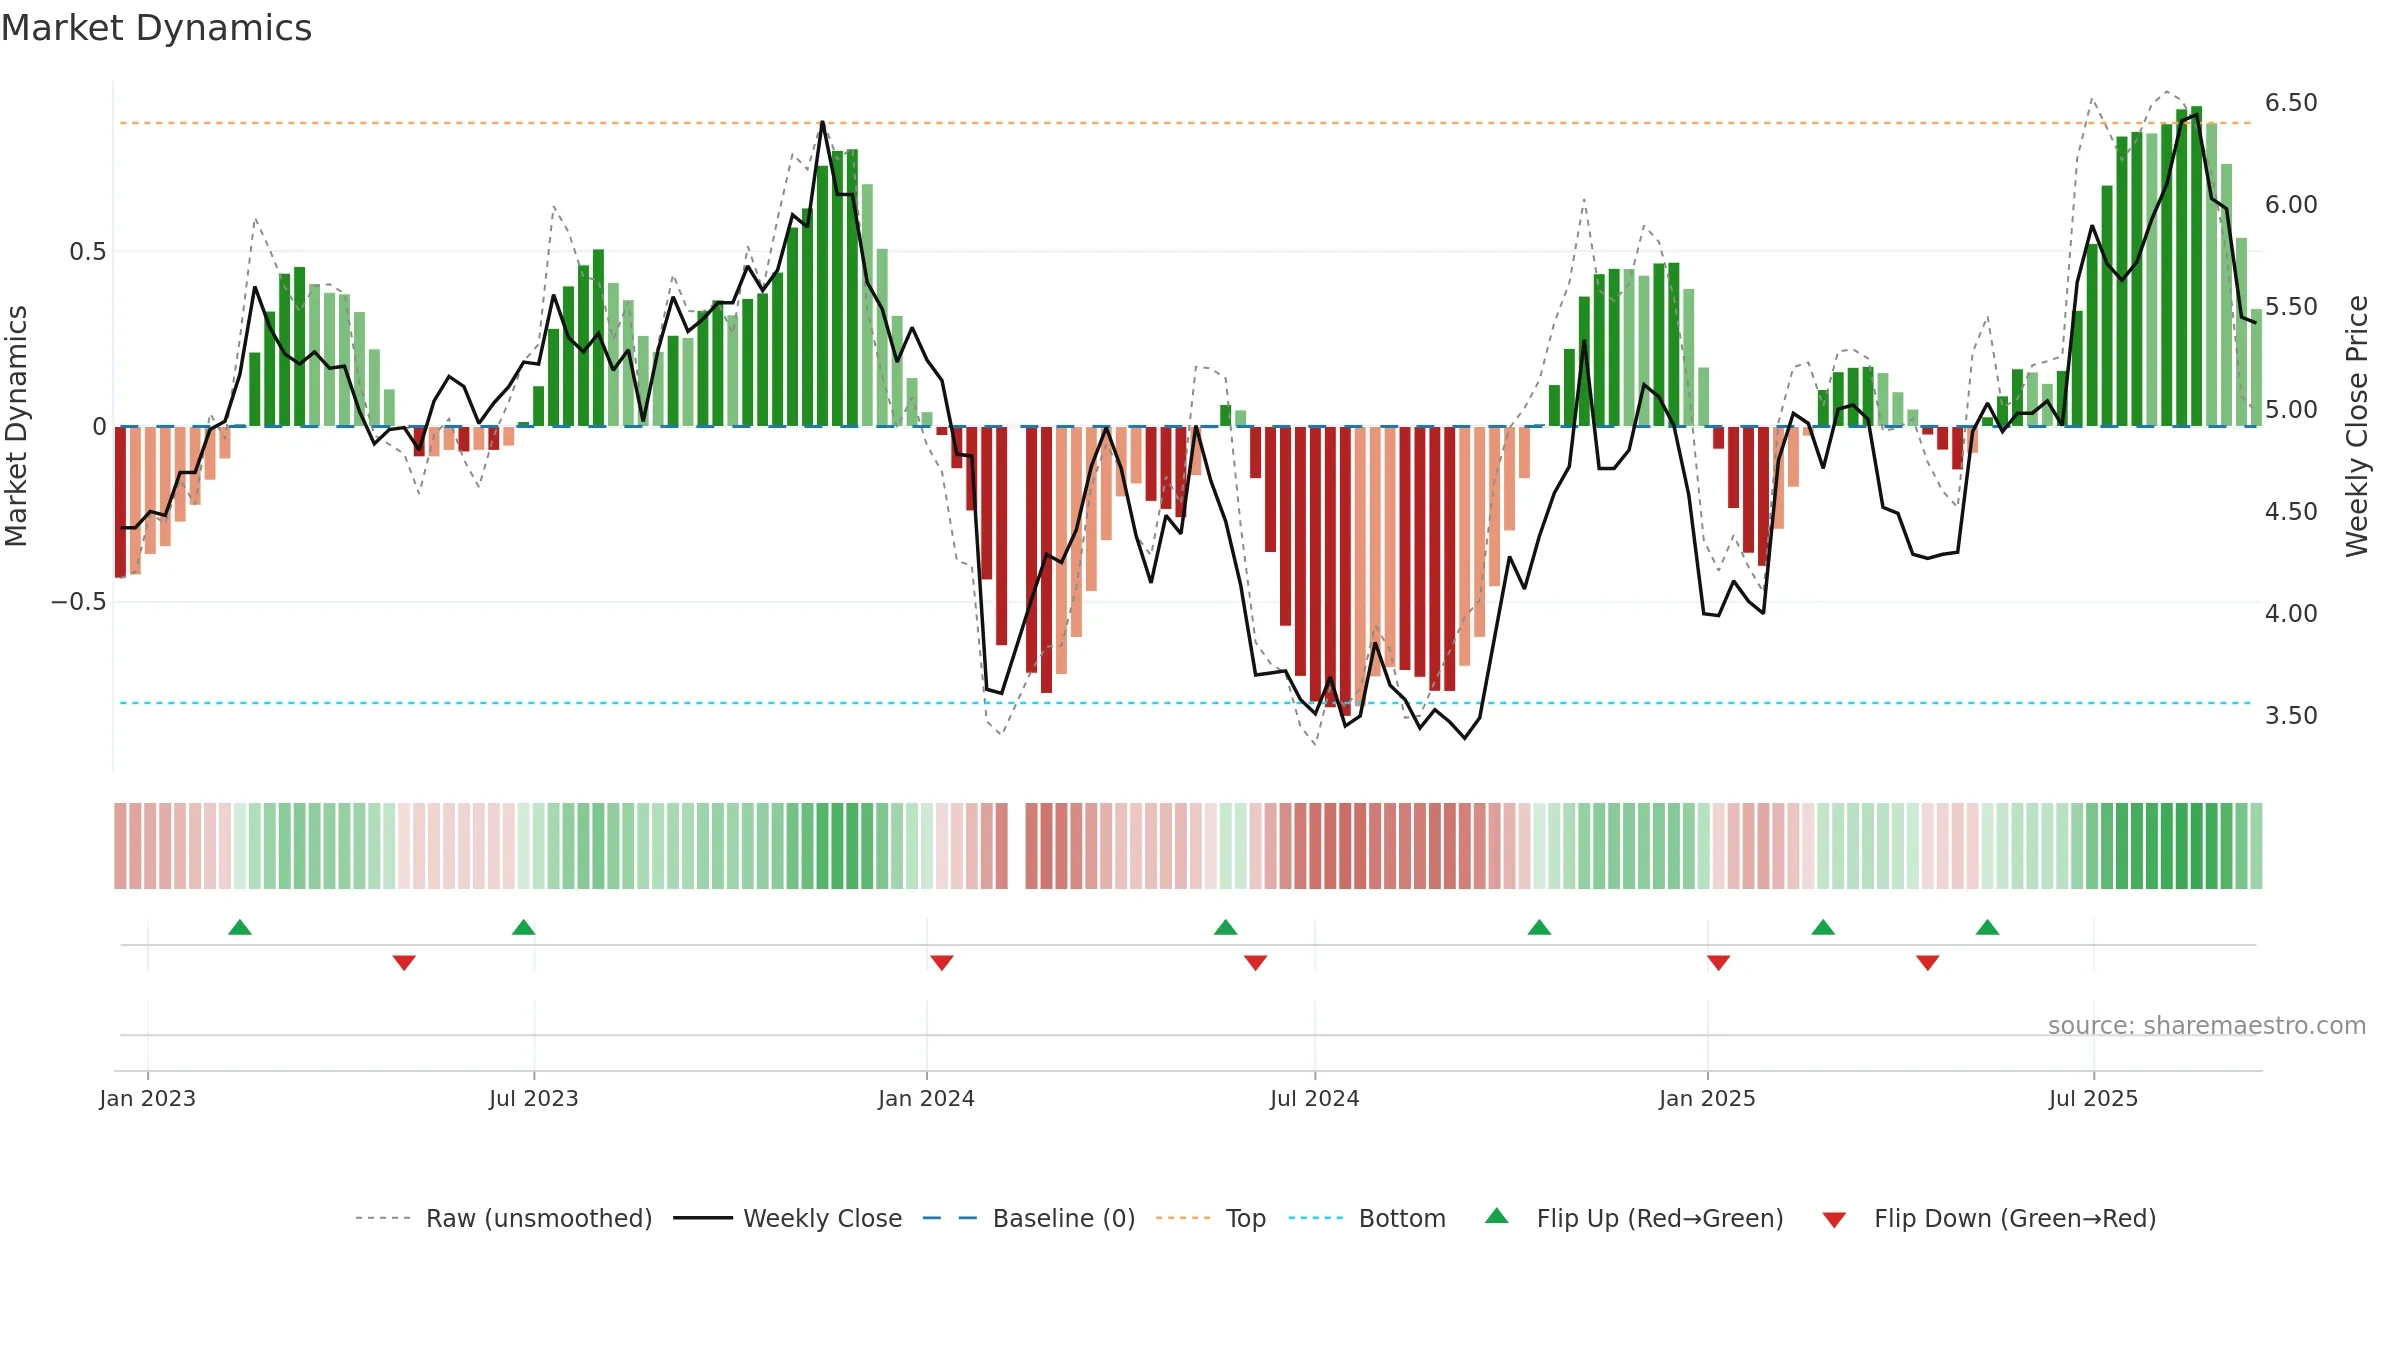Select the green Flip Up triangle near October 2024
The width and height of the screenshot is (2400, 1350).
click(x=1540, y=927)
